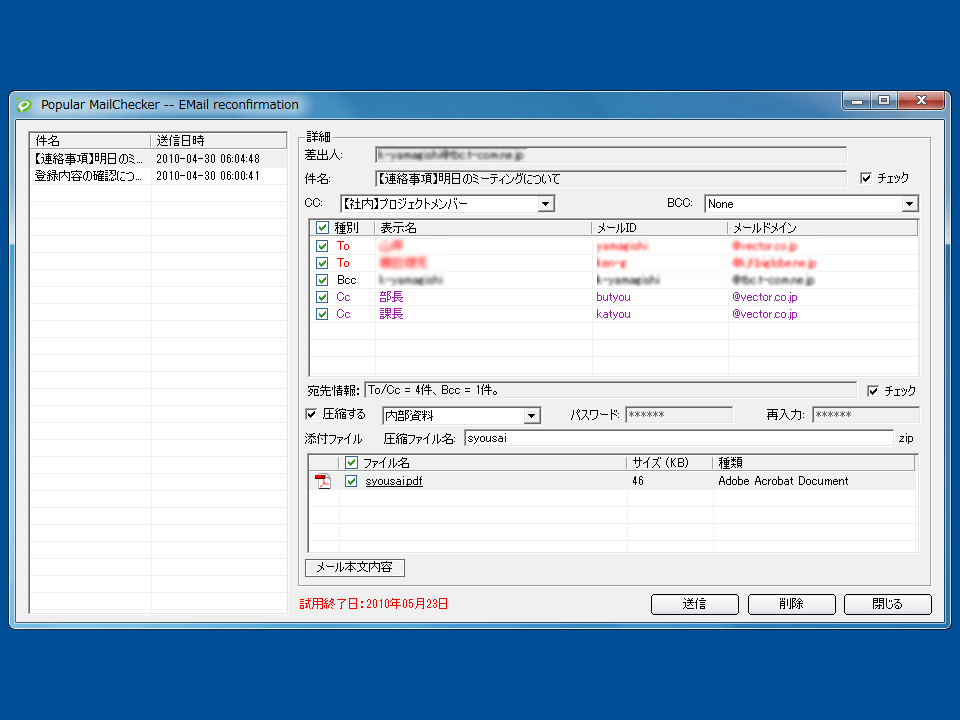The image size is (960, 720).
Task: Click 課長 display name cell
Action: coord(391,314)
